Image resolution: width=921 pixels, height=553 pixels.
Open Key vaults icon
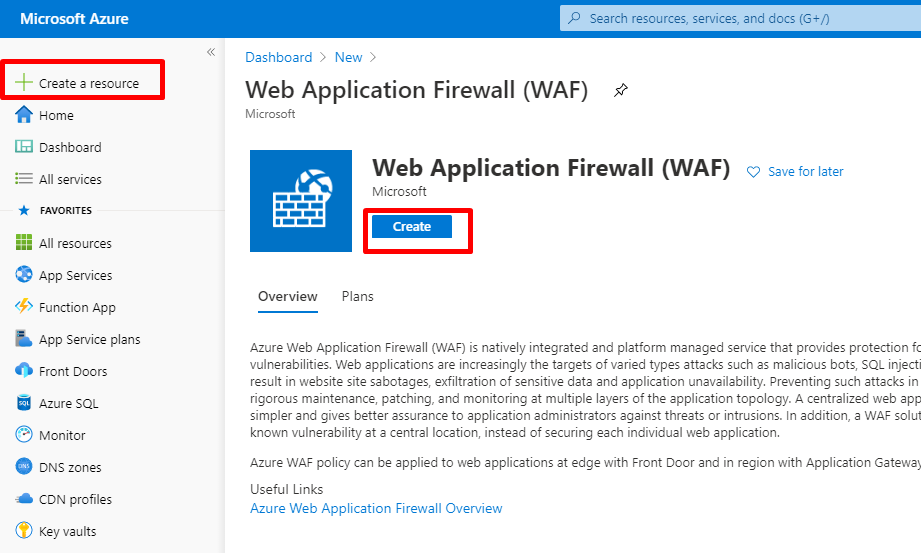click(23, 530)
